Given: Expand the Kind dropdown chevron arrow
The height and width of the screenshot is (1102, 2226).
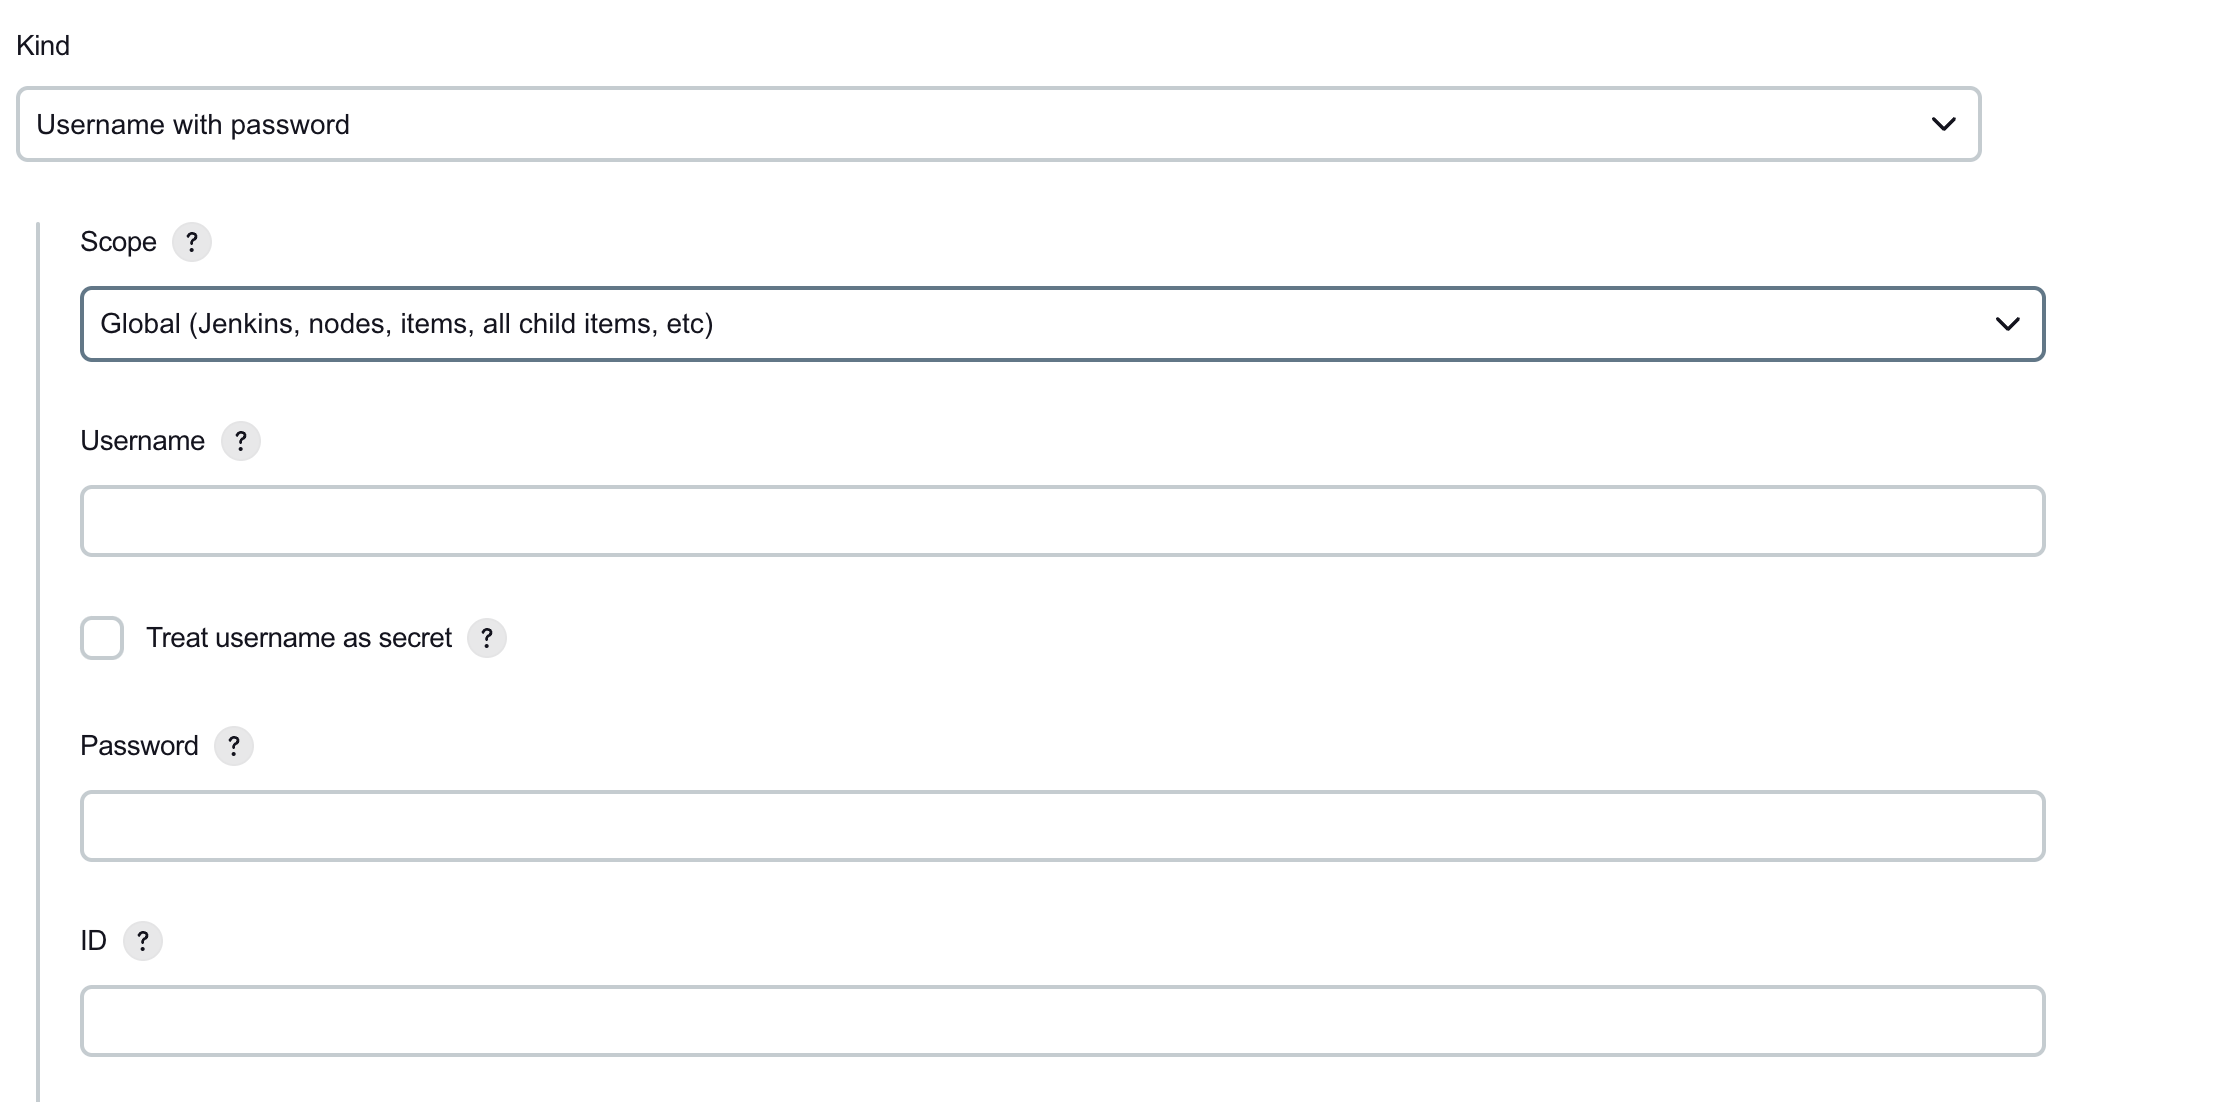Looking at the screenshot, I should click(x=1943, y=124).
